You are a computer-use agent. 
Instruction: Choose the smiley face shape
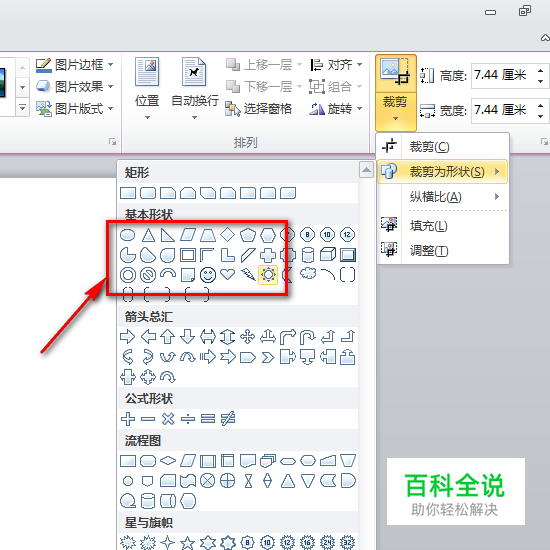(208, 275)
